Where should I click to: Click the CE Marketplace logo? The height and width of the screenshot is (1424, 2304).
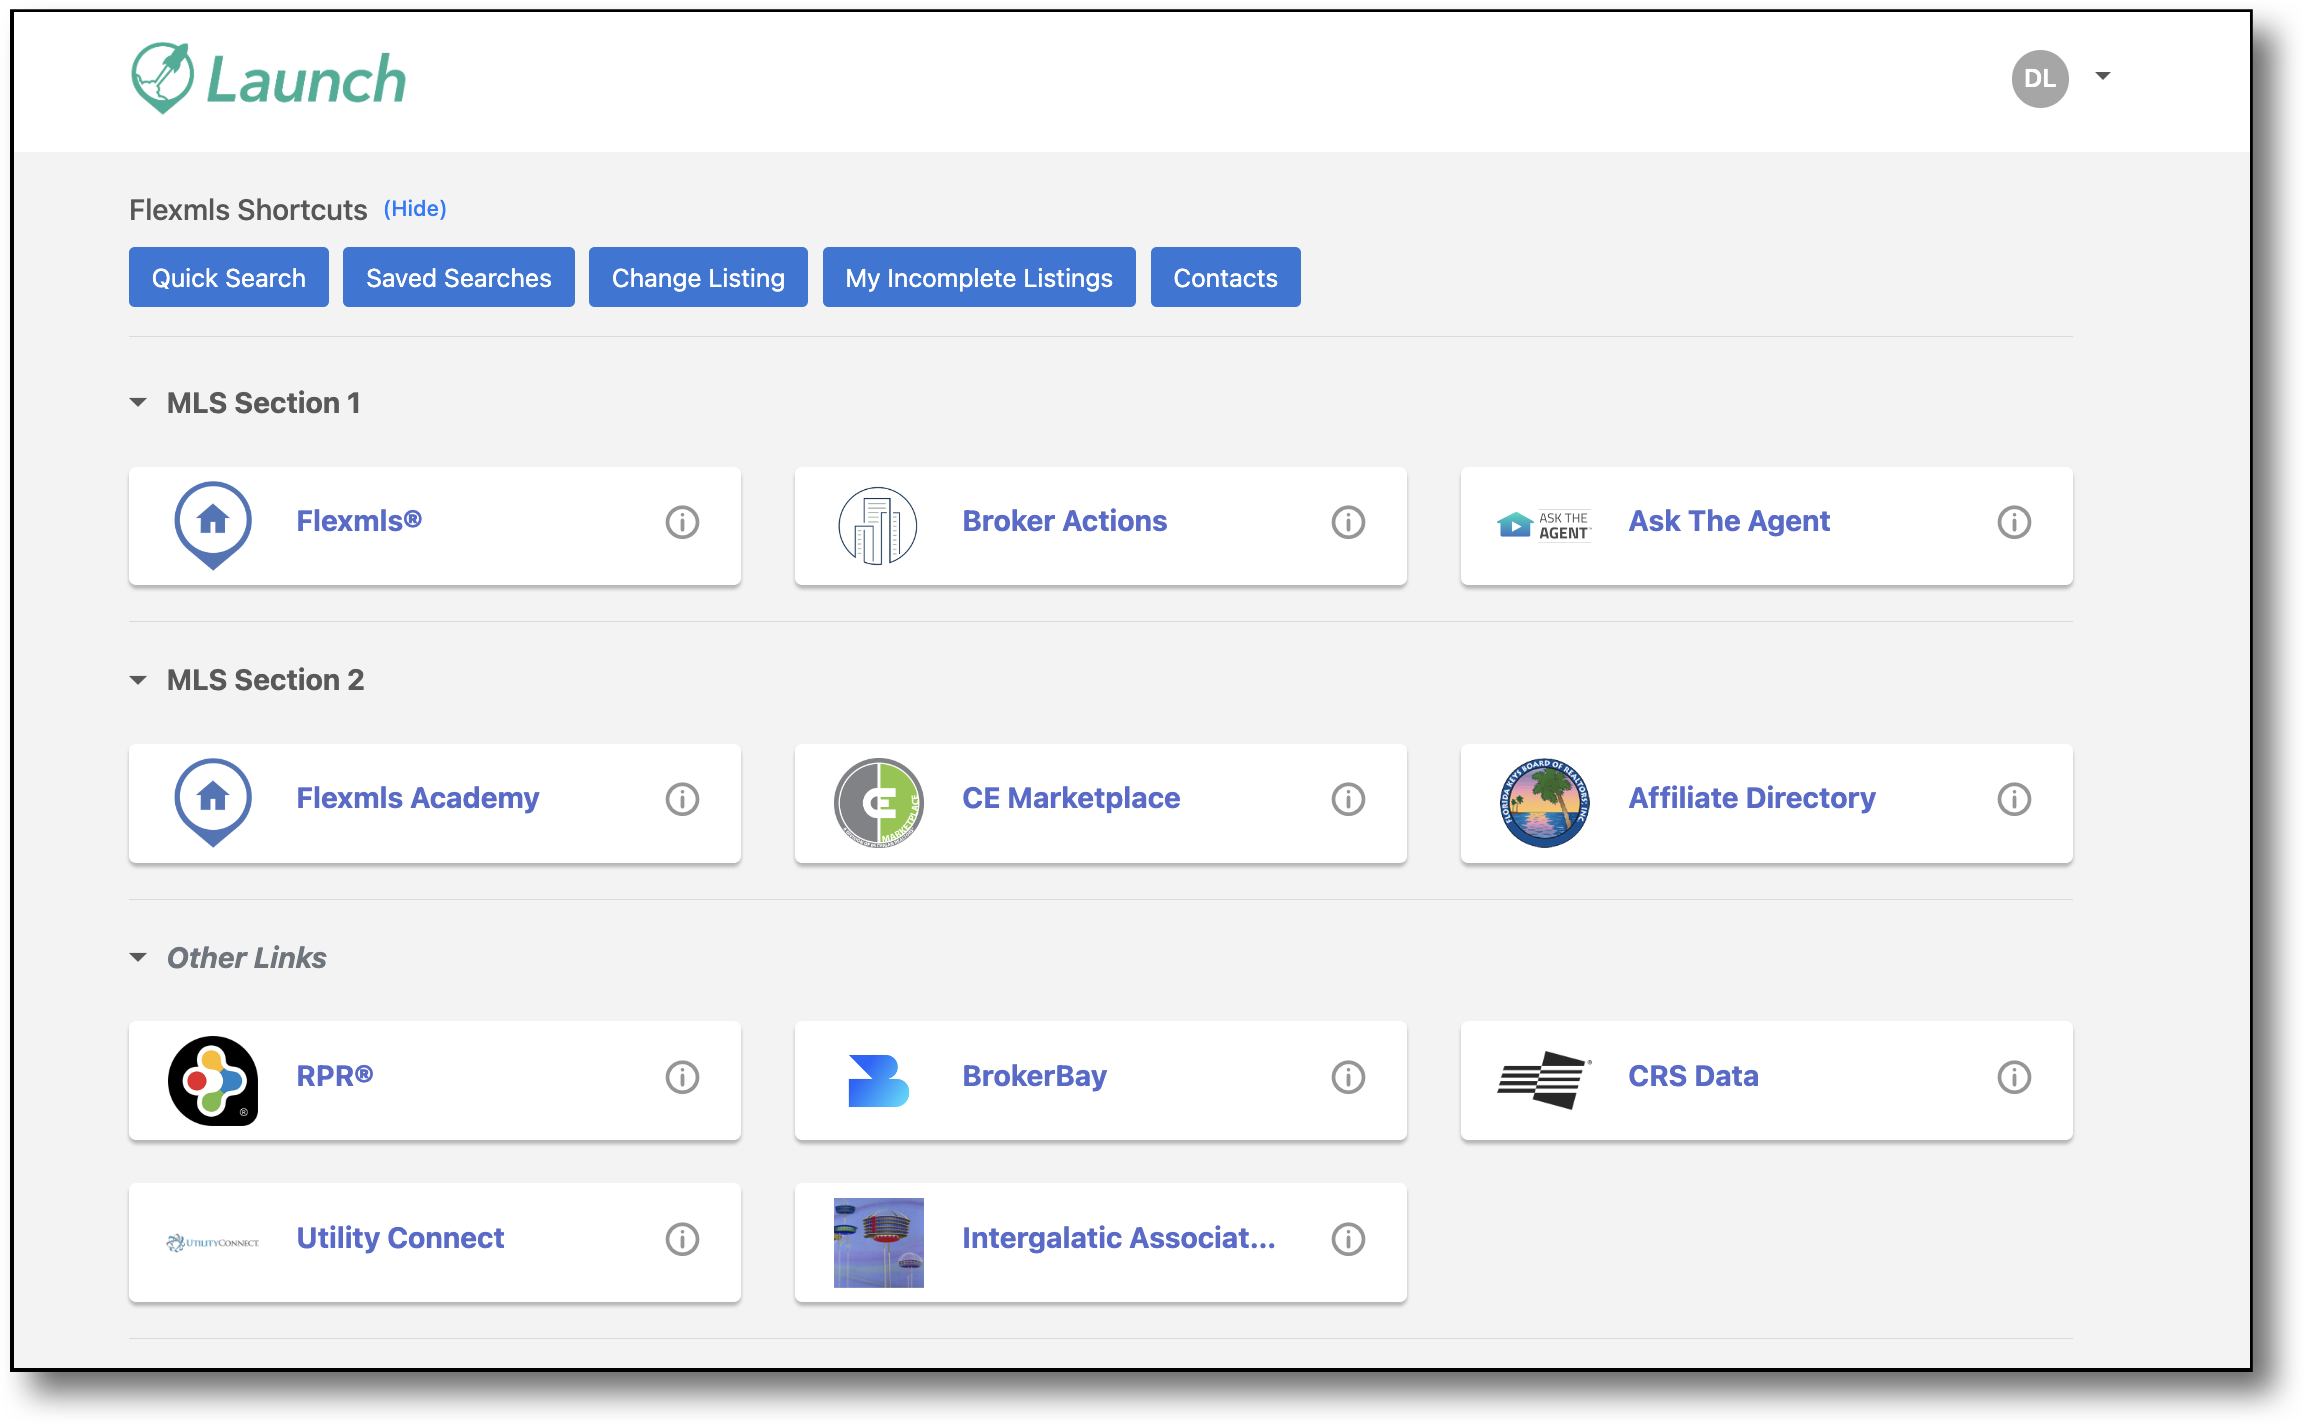point(878,802)
